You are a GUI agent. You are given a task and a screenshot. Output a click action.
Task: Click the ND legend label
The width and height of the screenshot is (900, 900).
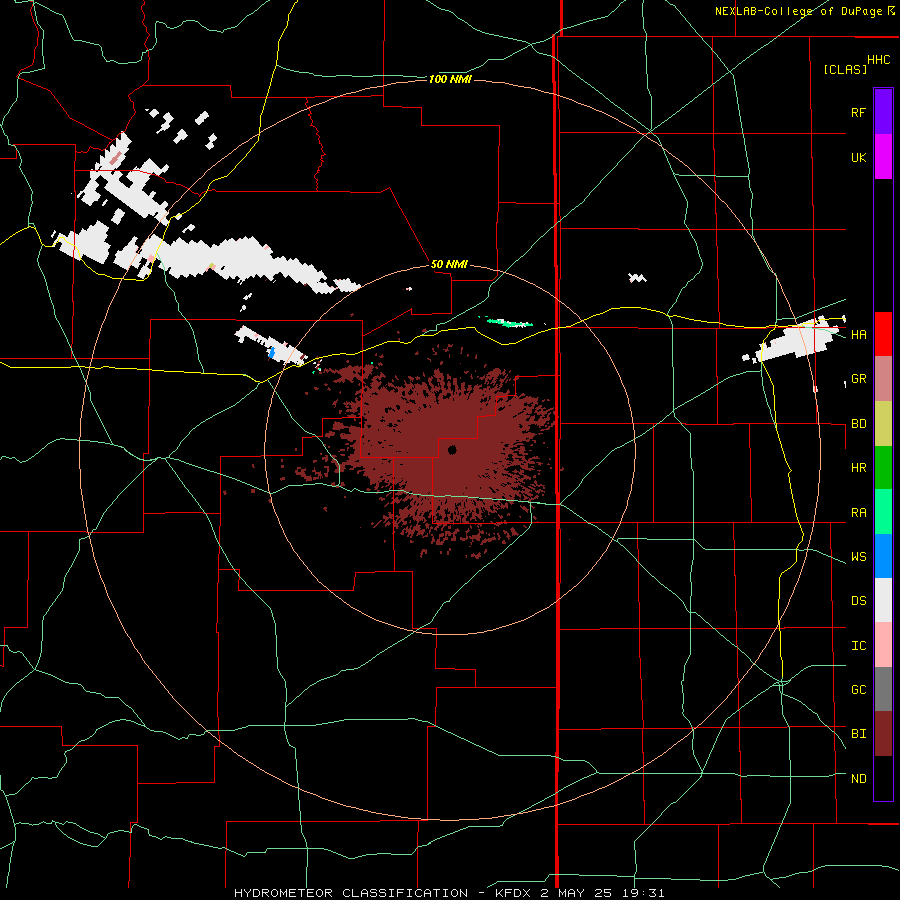[858, 779]
